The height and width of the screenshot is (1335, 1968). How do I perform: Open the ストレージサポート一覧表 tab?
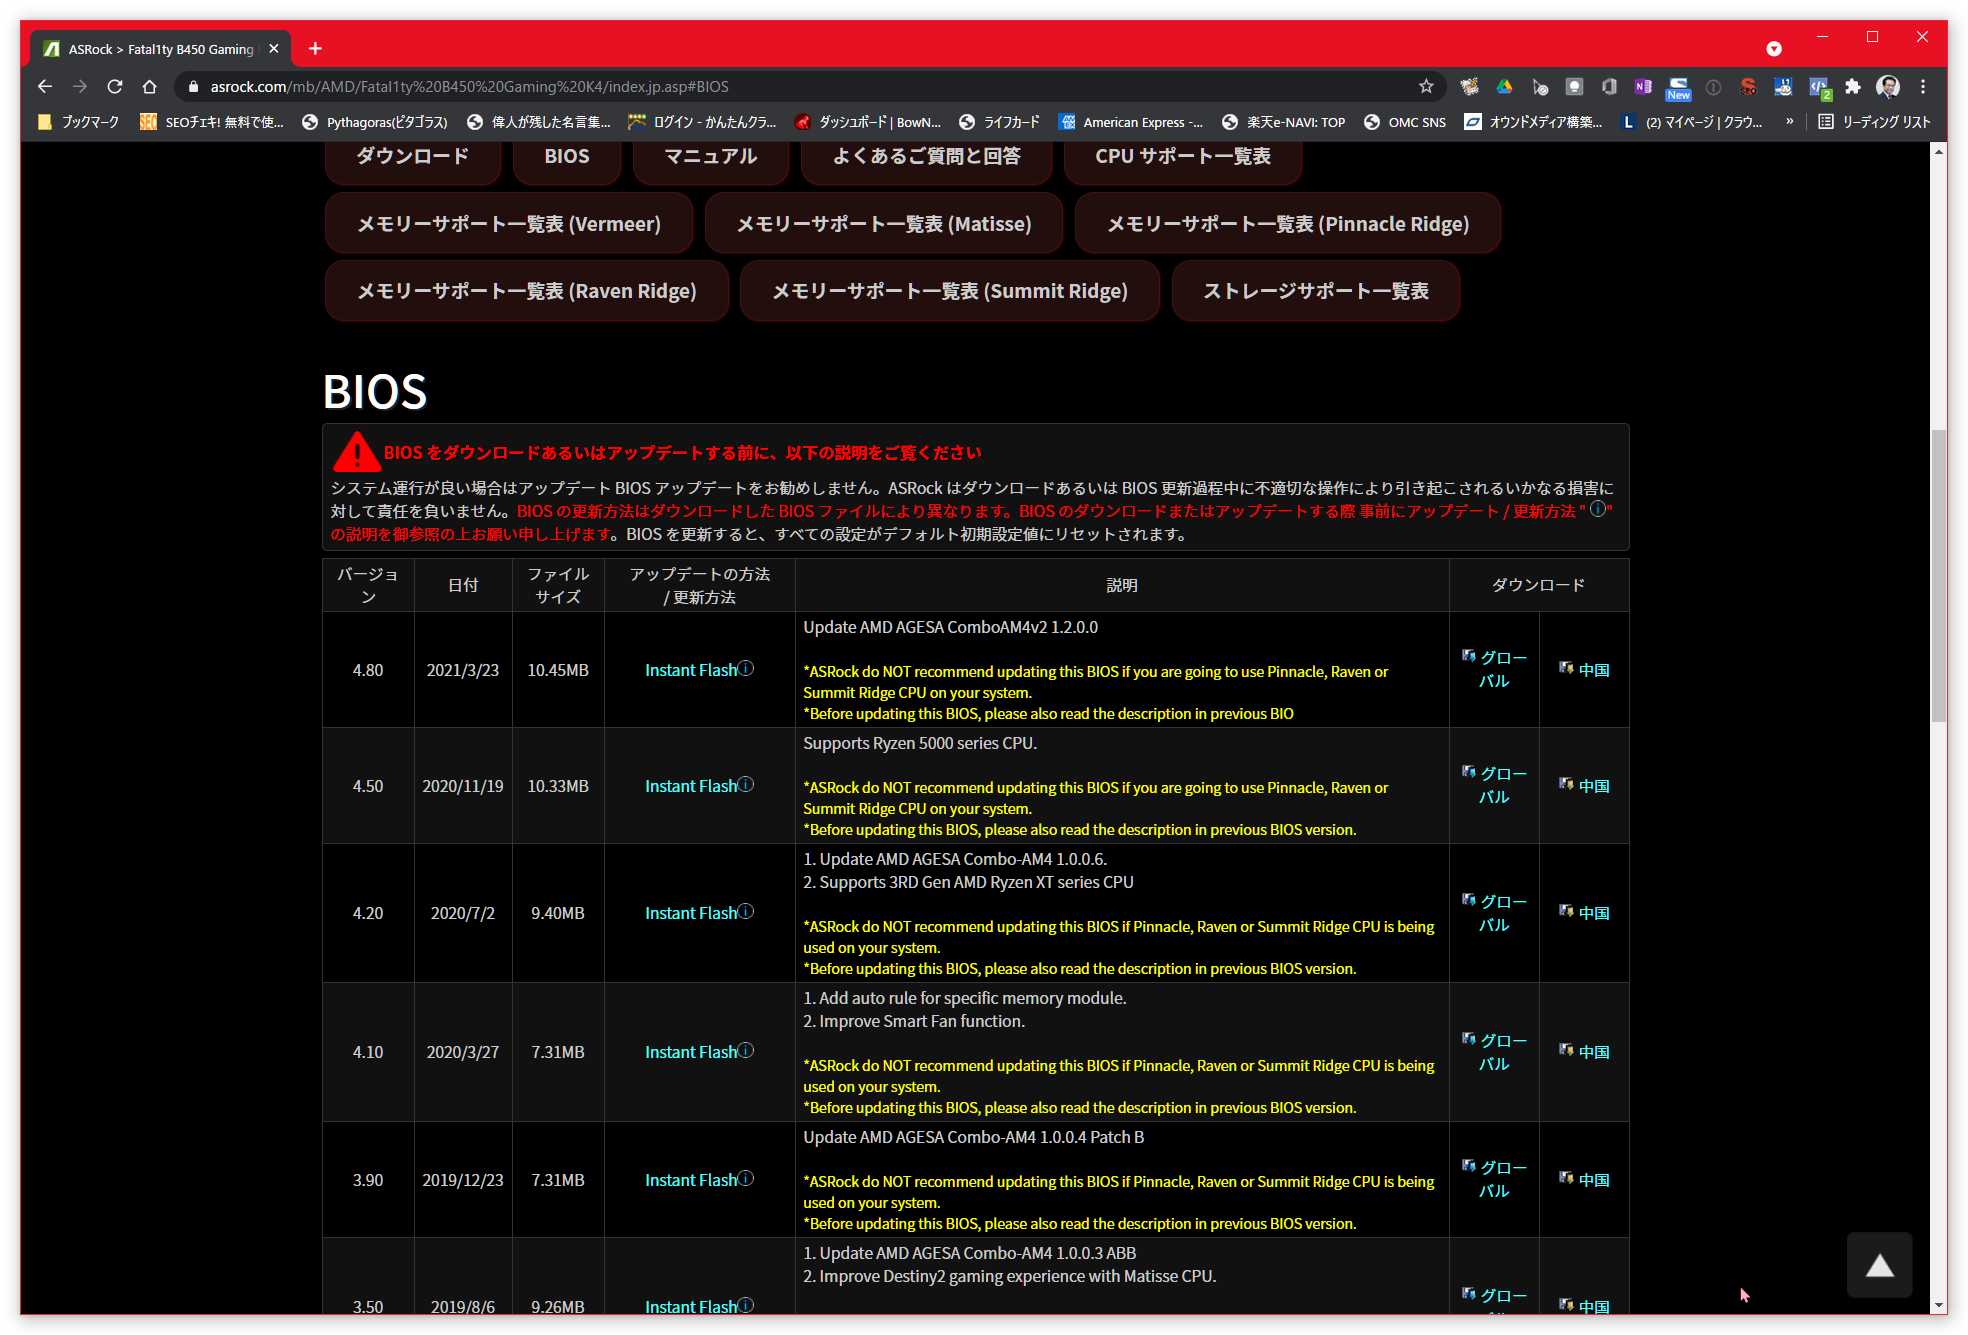[1316, 291]
